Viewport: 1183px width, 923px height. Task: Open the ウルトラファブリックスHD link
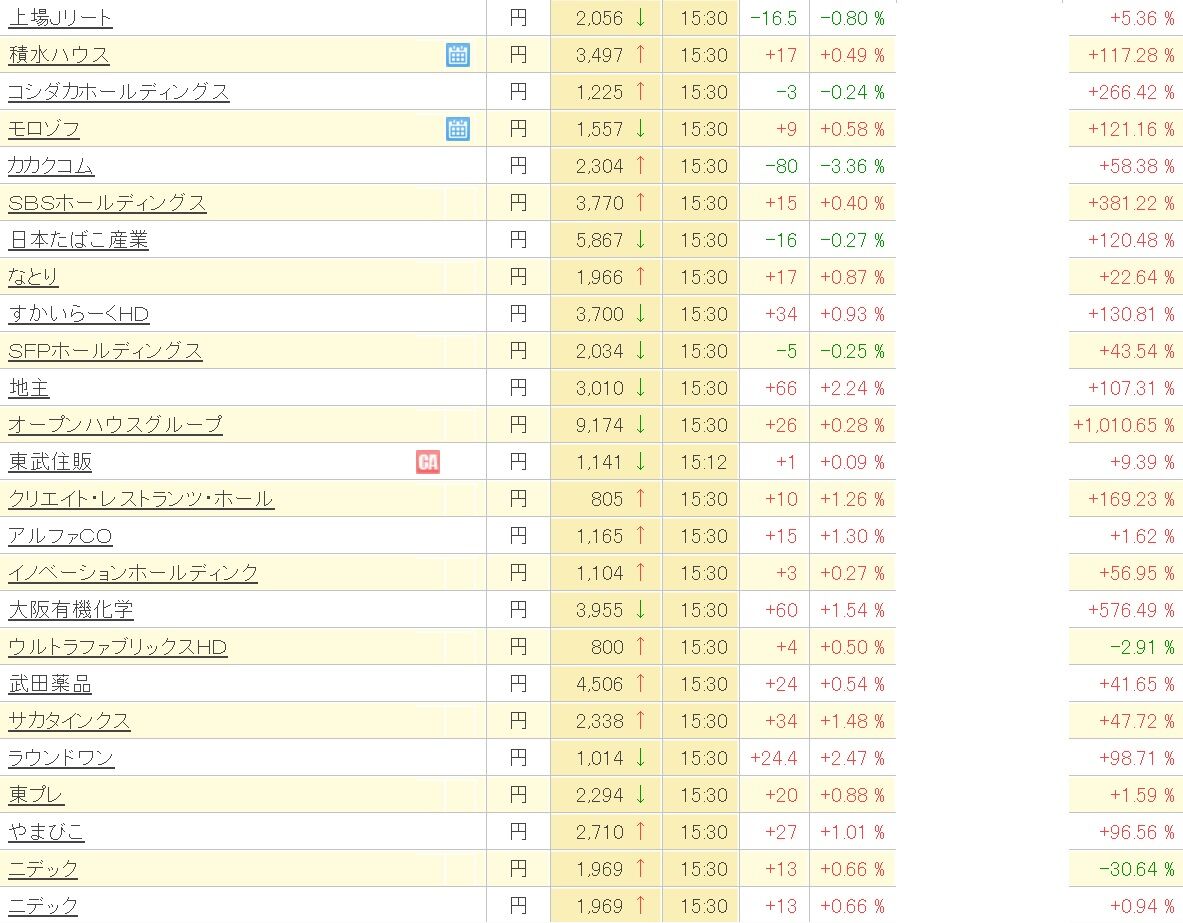[118, 647]
